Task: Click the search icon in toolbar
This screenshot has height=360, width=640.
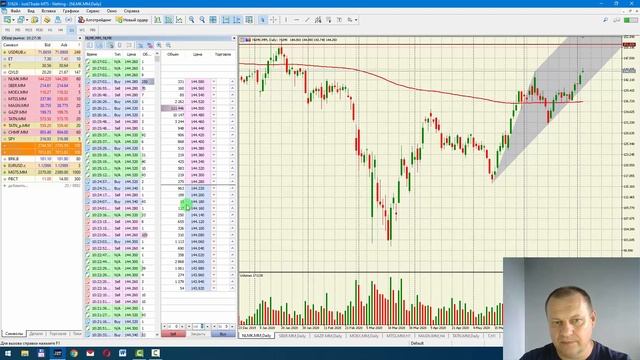Action: point(605,20)
